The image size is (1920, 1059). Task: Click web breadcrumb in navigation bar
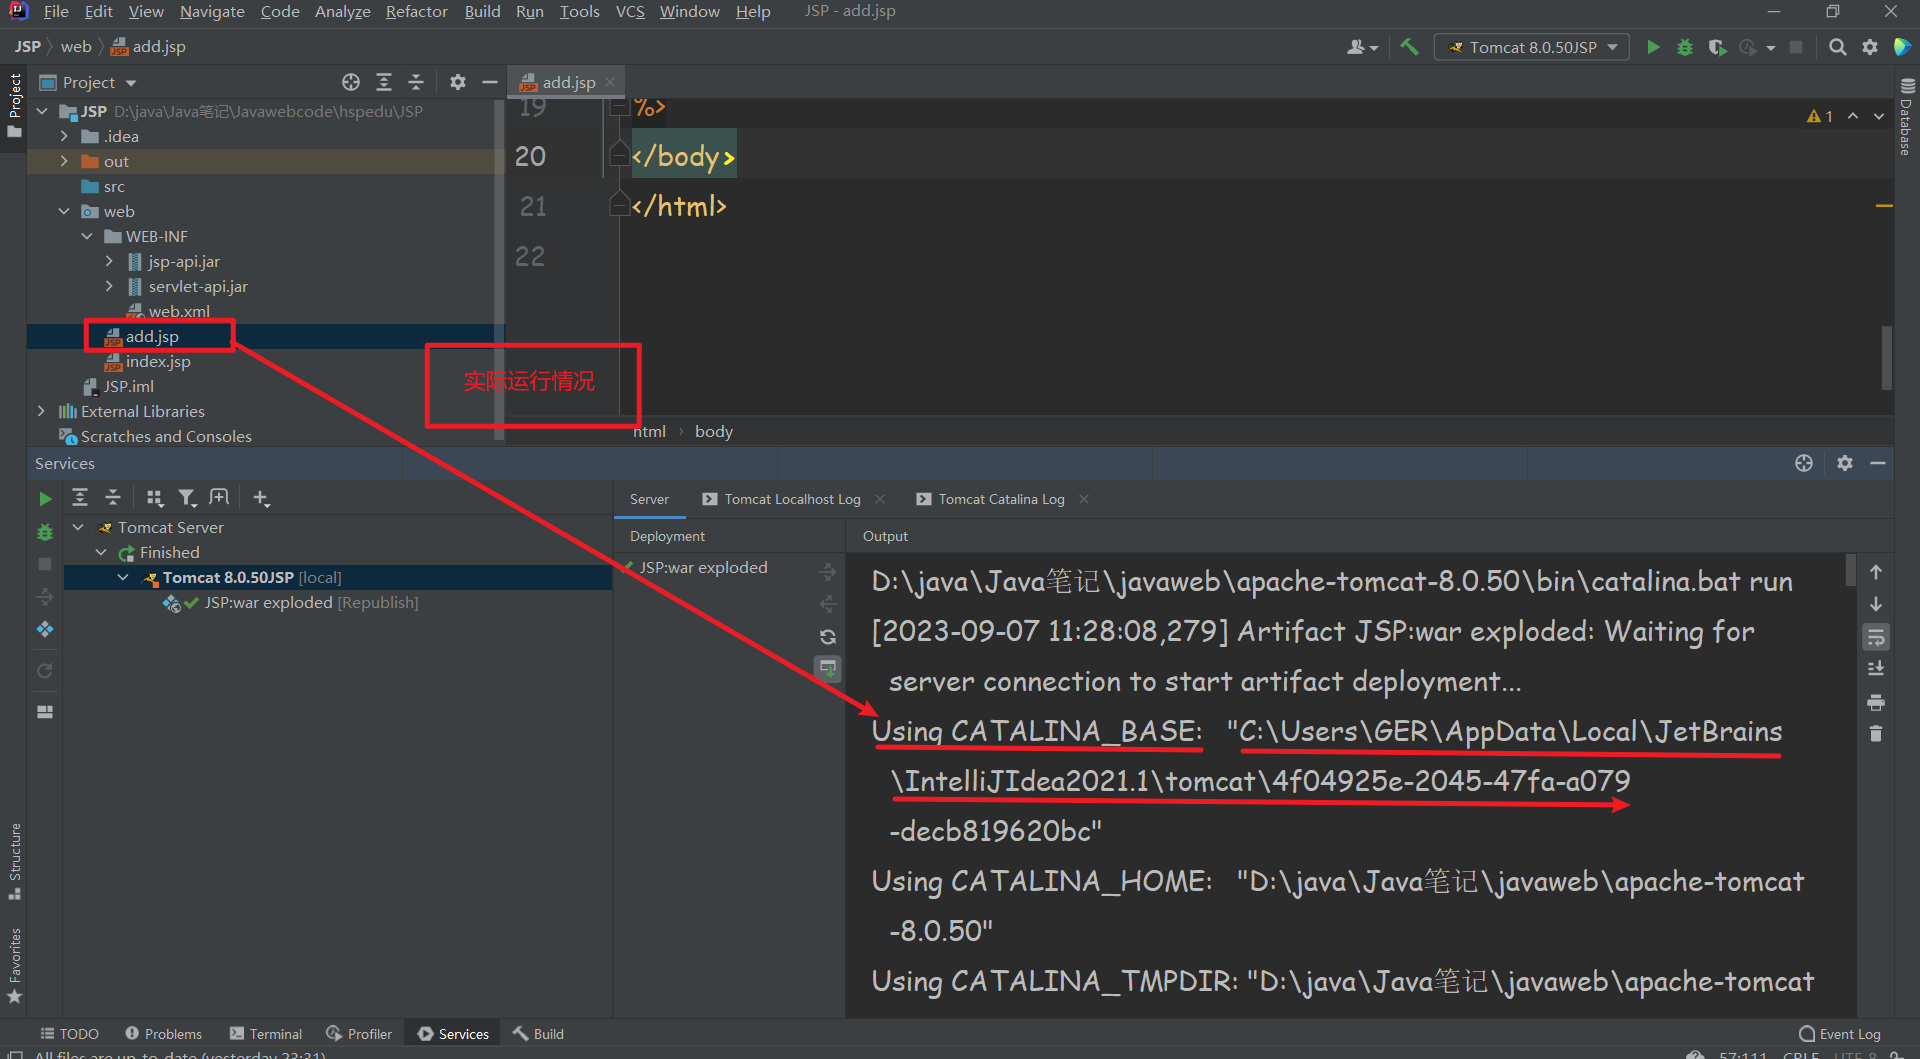click(x=76, y=46)
